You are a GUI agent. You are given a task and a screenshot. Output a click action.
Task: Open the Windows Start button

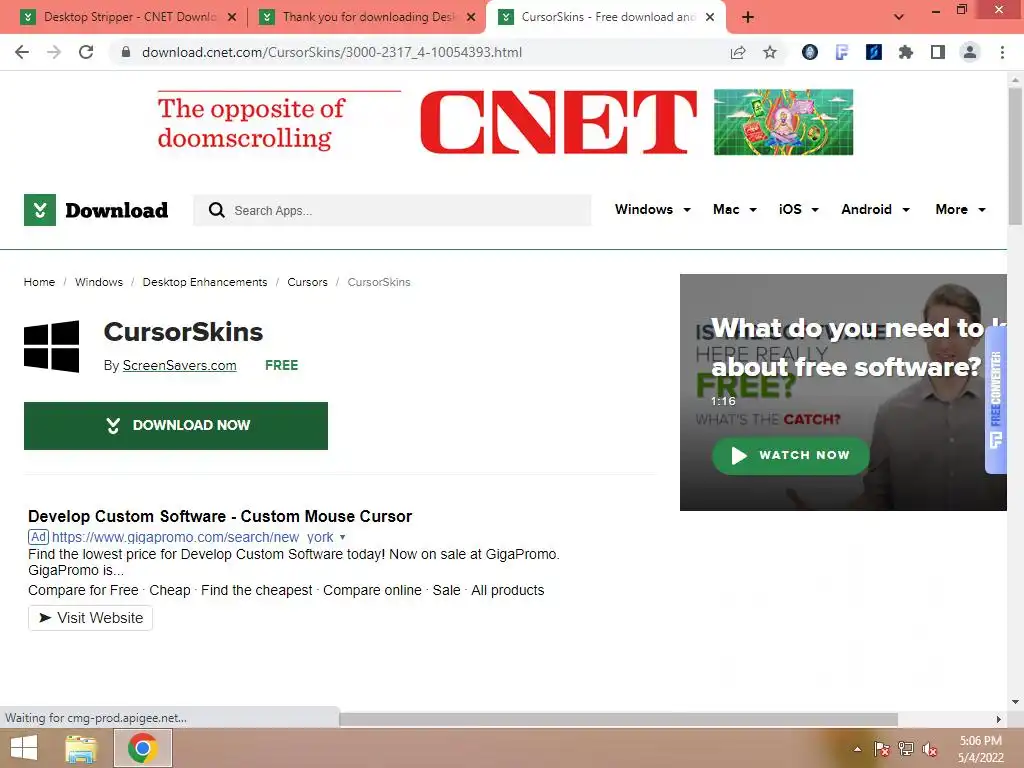click(x=24, y=748)
